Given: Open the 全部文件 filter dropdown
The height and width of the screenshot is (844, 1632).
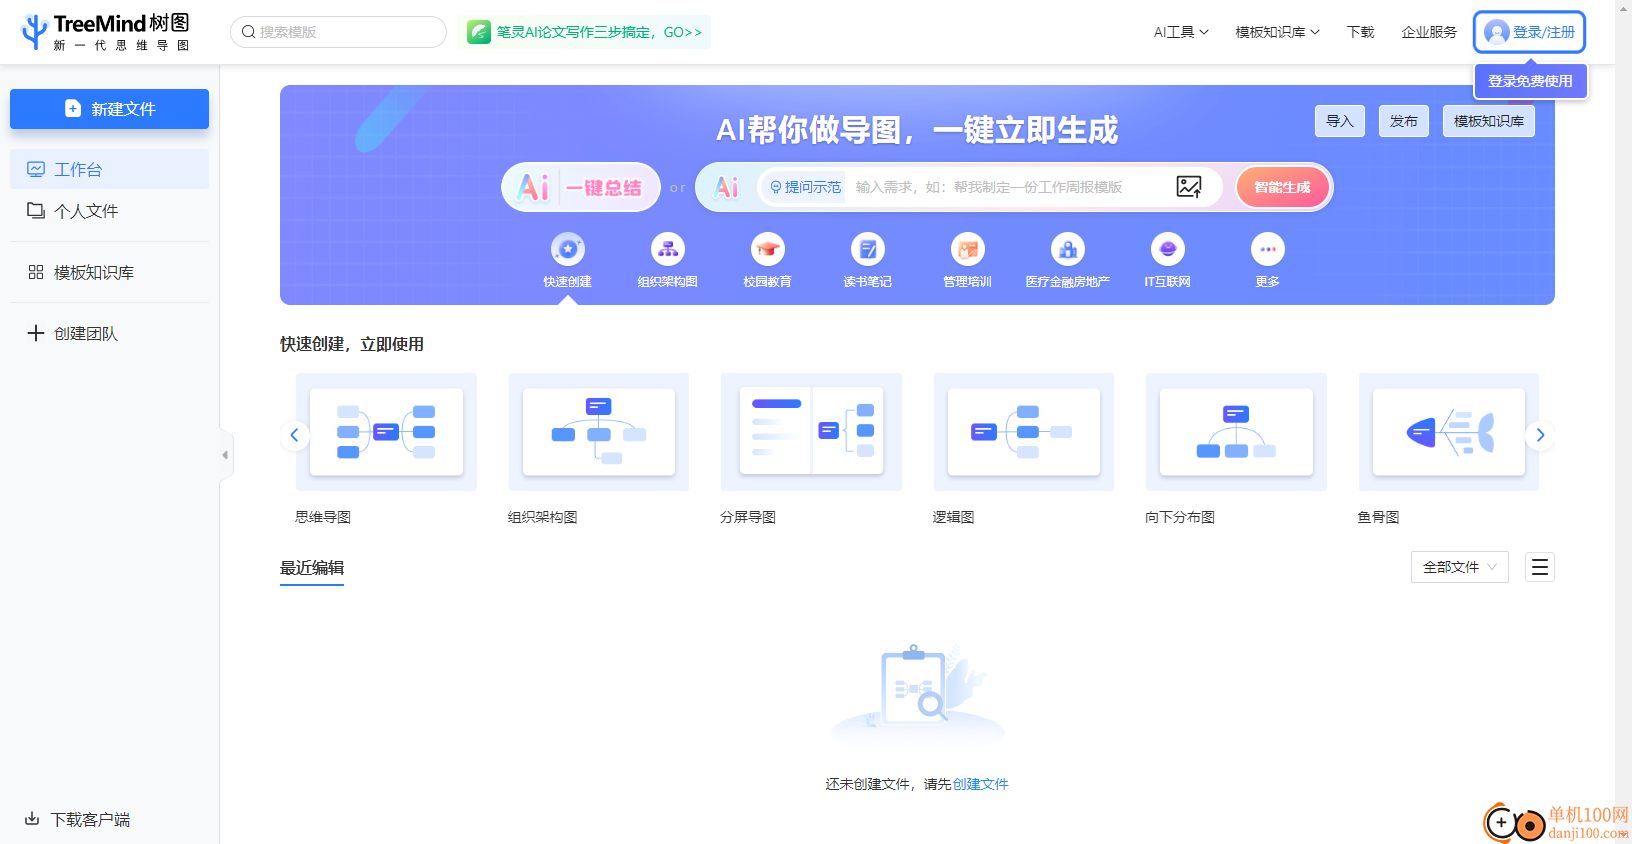Looking at the screenshot, I should click(1460, 567).
